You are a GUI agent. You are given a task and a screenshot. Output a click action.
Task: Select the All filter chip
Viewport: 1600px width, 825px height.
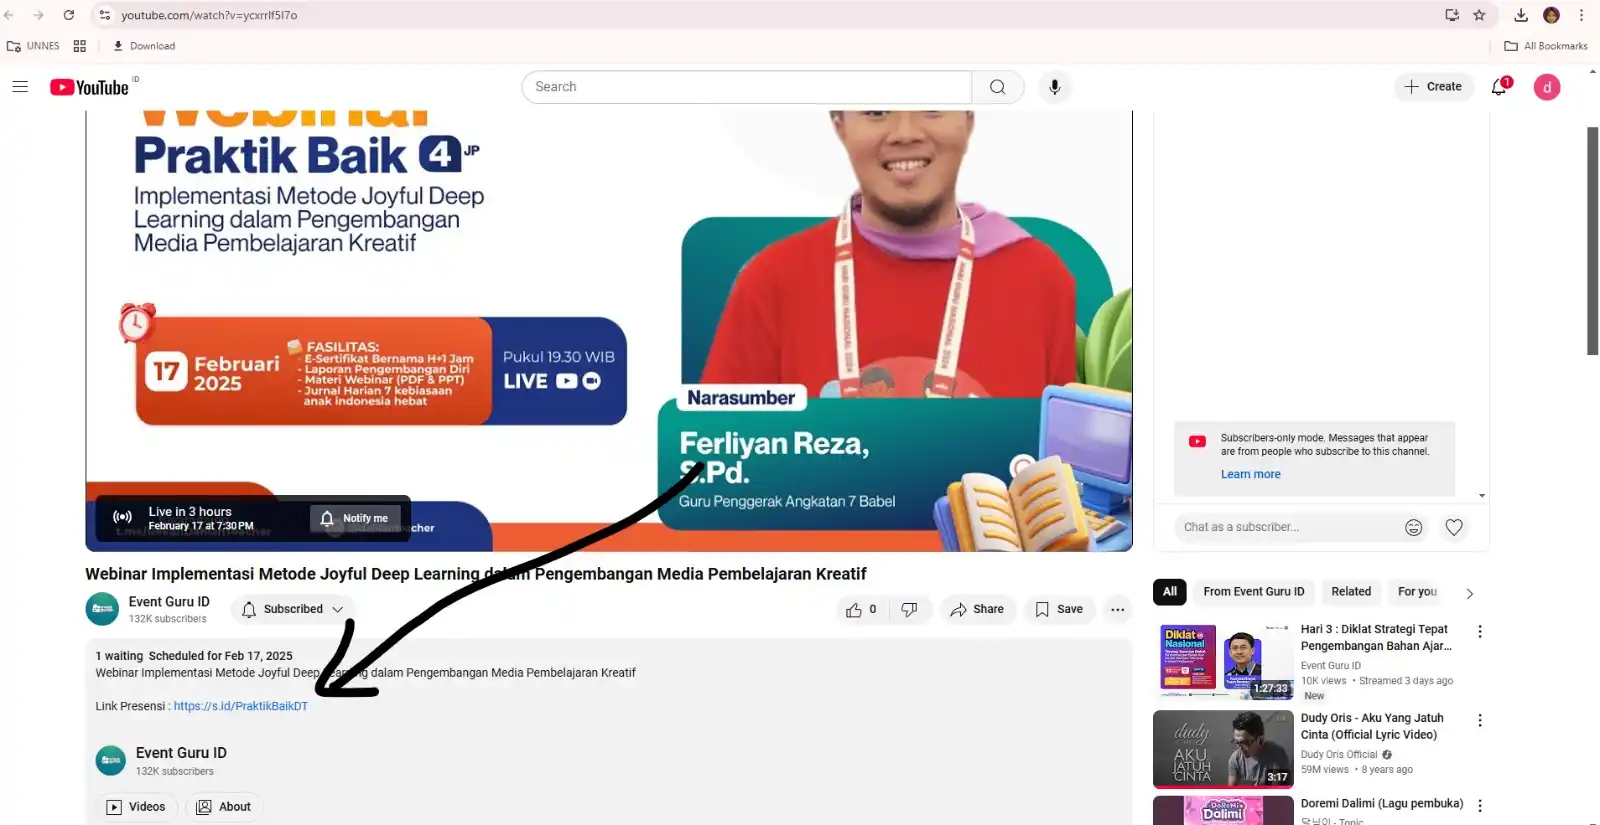coord(1169,592)
